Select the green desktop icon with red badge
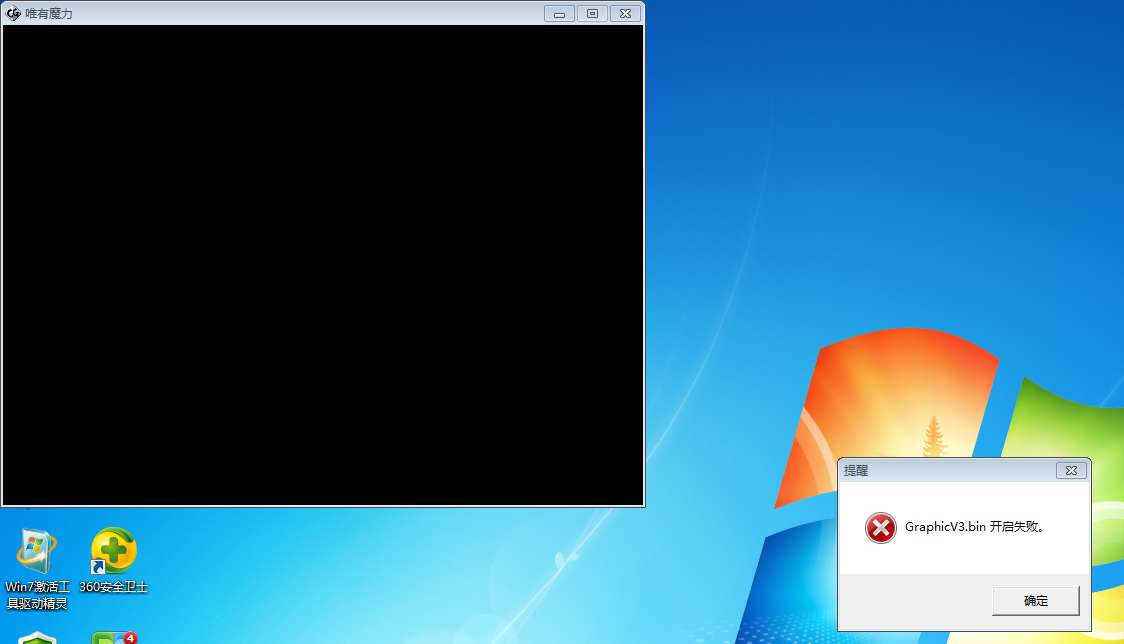This screenshot has height=644, width=1124. [x=108, y=638]
